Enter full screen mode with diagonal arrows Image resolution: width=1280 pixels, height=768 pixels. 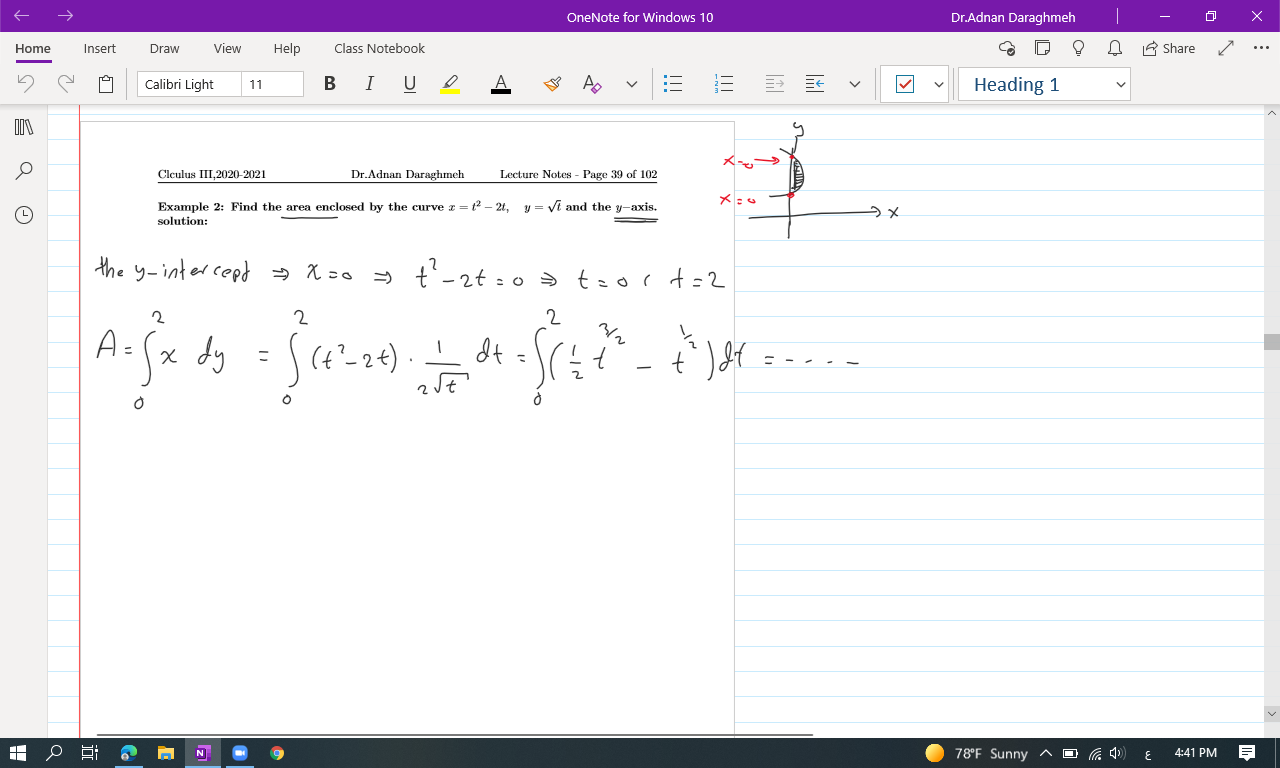pos(1227,48)
